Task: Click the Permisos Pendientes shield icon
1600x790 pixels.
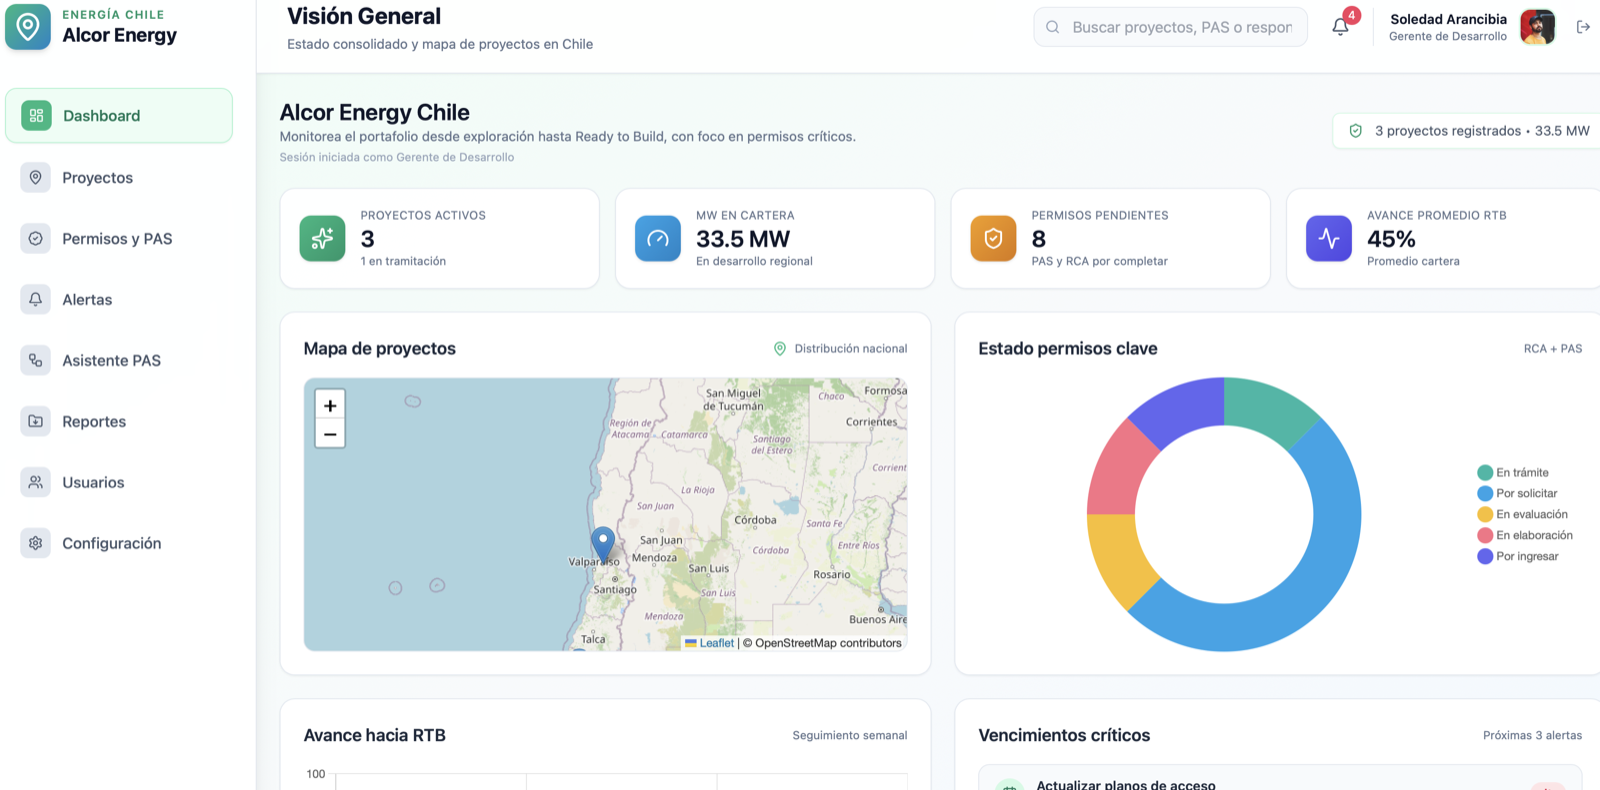Action: tap(993, 239)
